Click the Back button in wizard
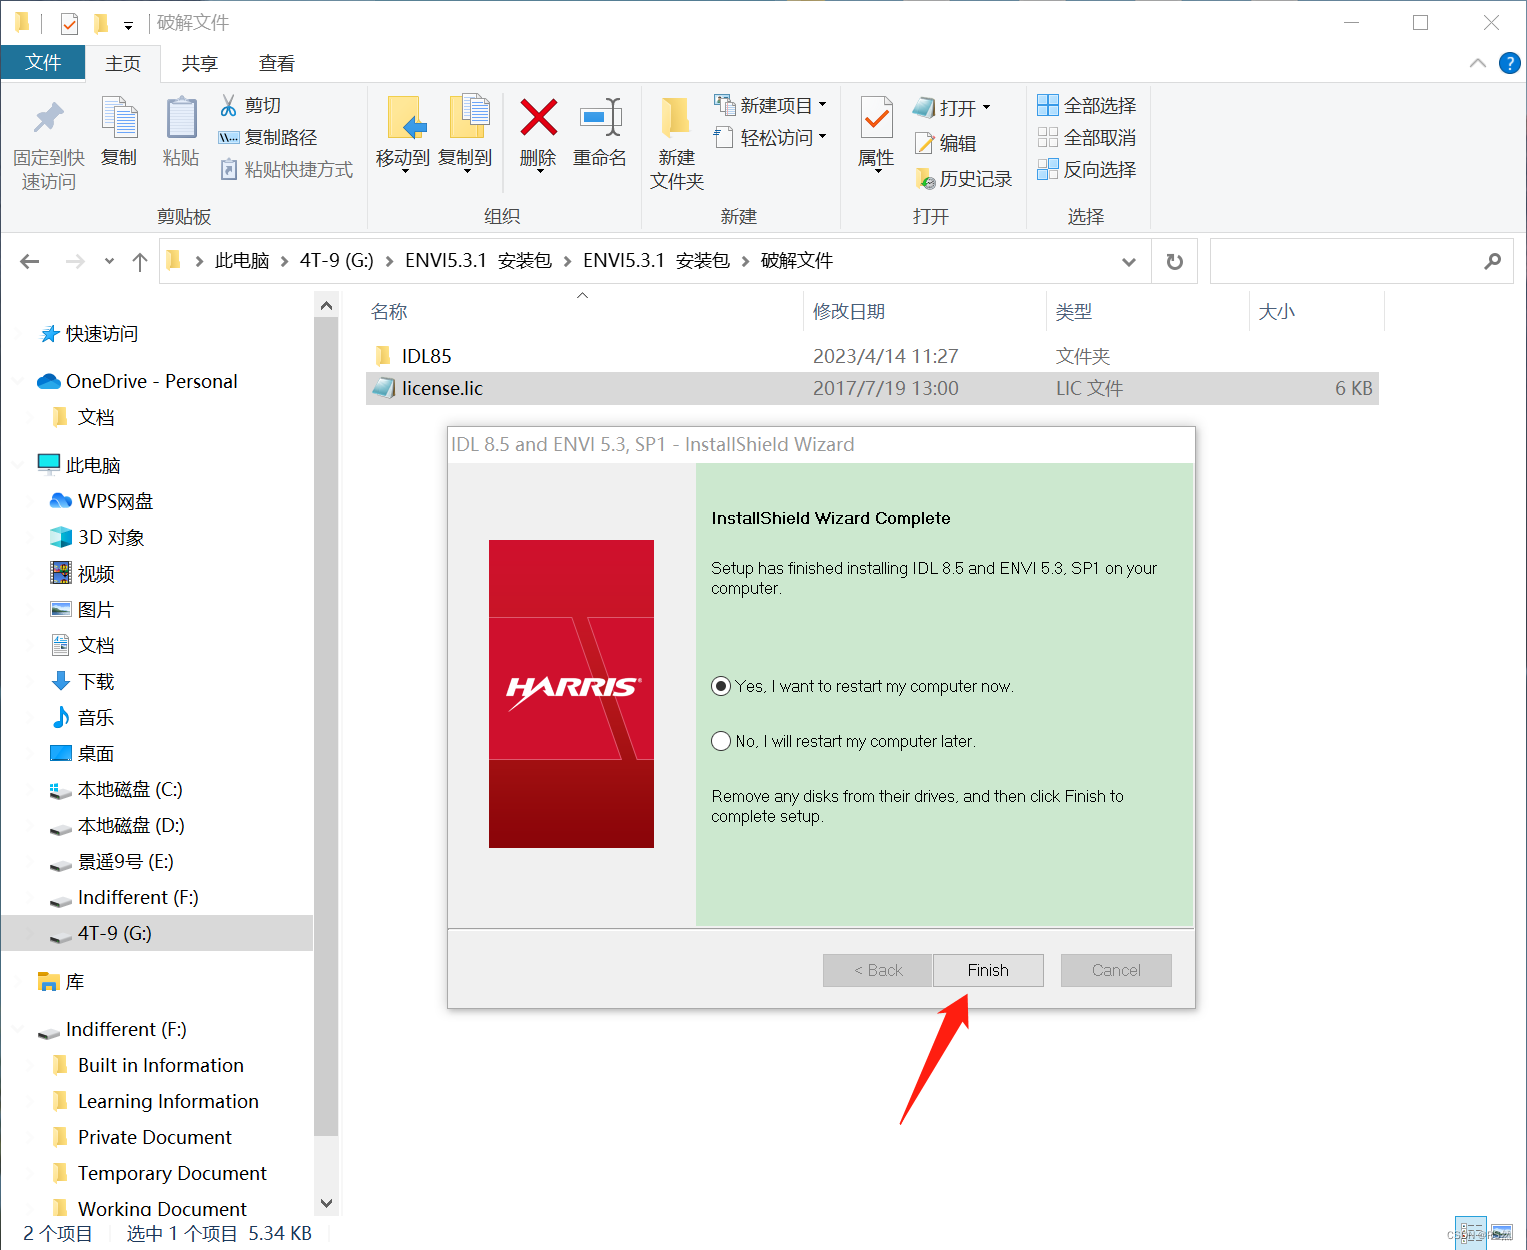This screenshot has height=1250, width=1527. point(878,970)
